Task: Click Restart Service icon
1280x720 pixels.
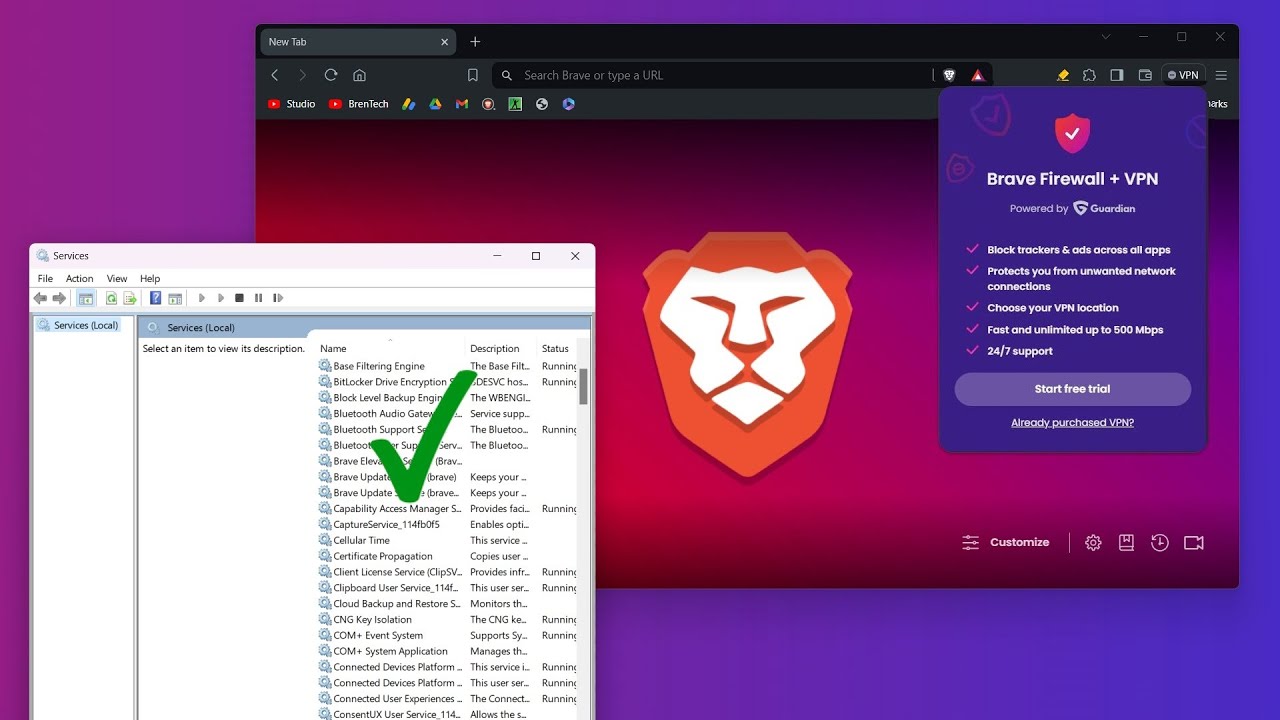Action: point(278,298)
